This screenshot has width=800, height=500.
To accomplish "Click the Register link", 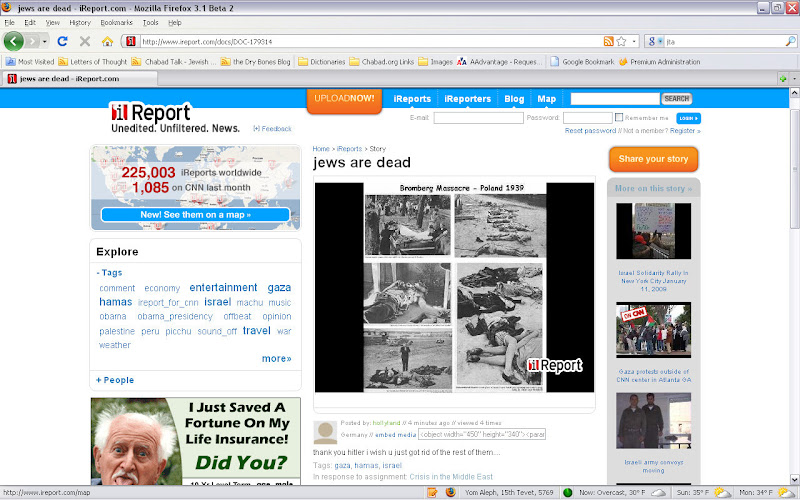I will tap(685, 131).
